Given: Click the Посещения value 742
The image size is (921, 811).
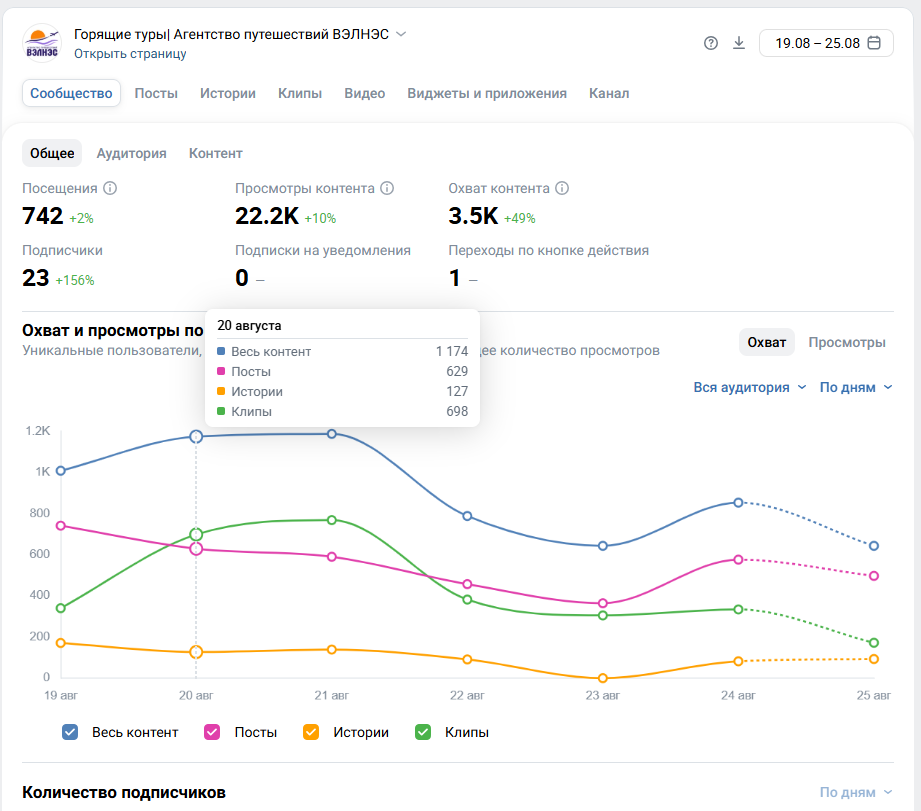Looking at the screenshot, I should click(42, 216).
